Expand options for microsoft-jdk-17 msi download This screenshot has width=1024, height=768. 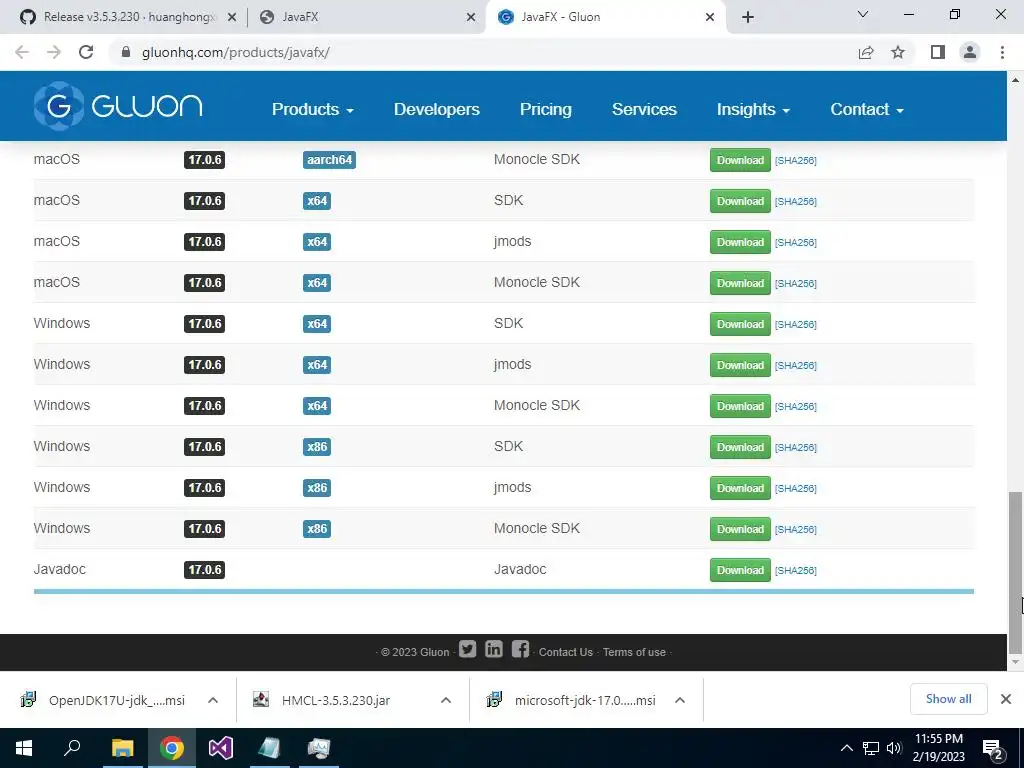point(680,700)
